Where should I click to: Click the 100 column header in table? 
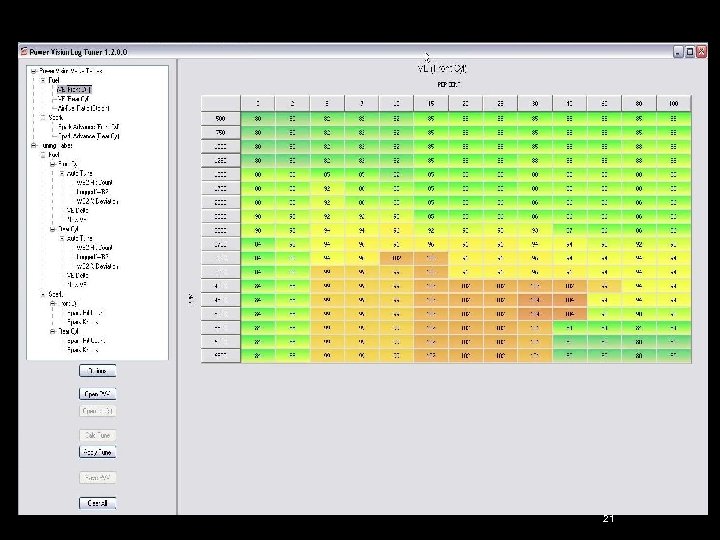point(674,103)
